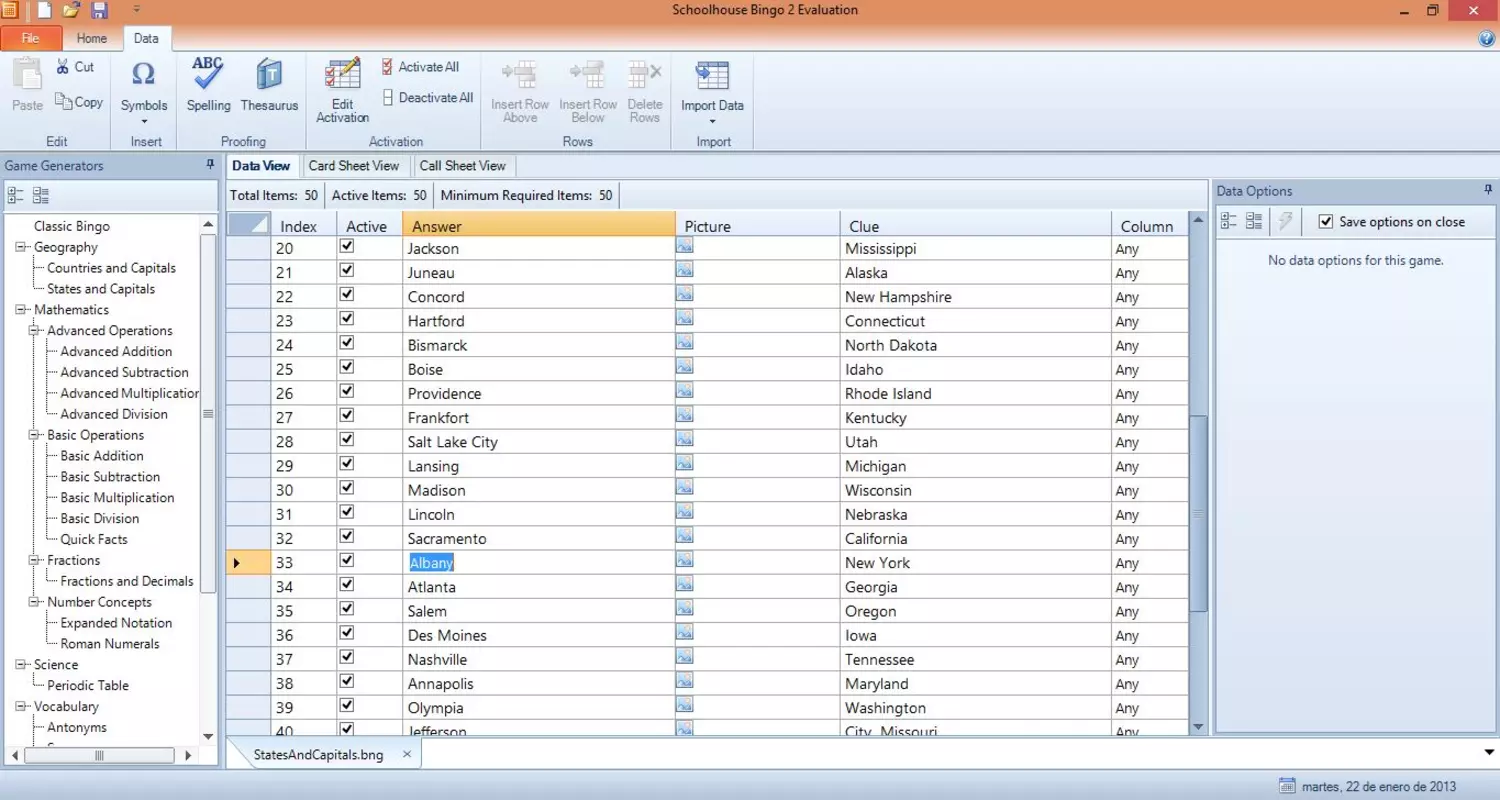Select Countries and Capitals generator

(111, 268)
